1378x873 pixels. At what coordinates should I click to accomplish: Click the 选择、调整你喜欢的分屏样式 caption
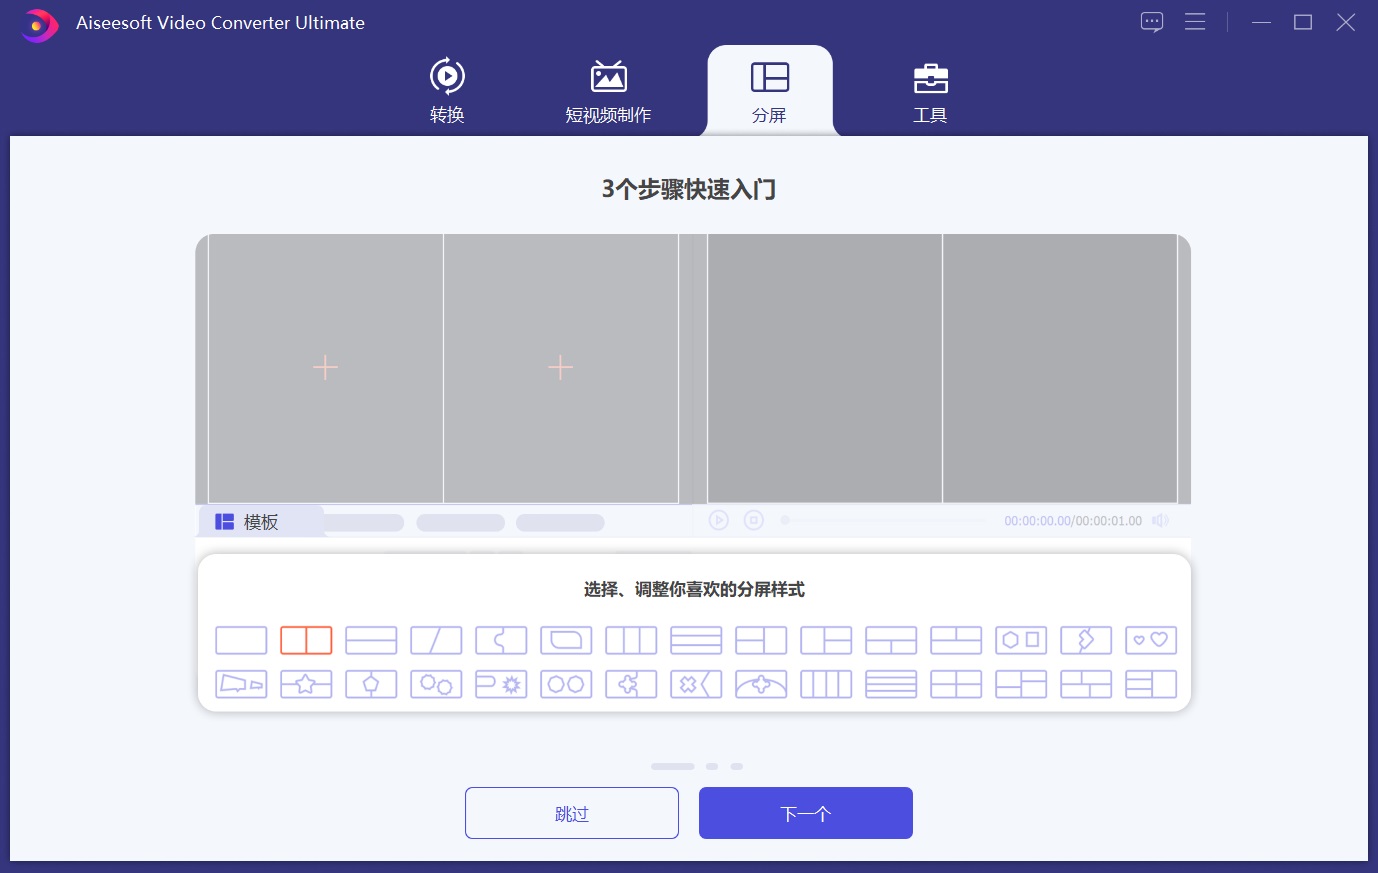(x=694, y=589)
